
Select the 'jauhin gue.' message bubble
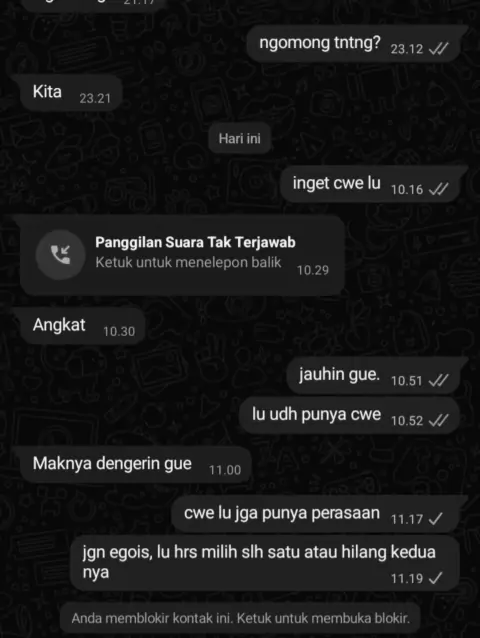pyautogui.click(x=374, y=375)
